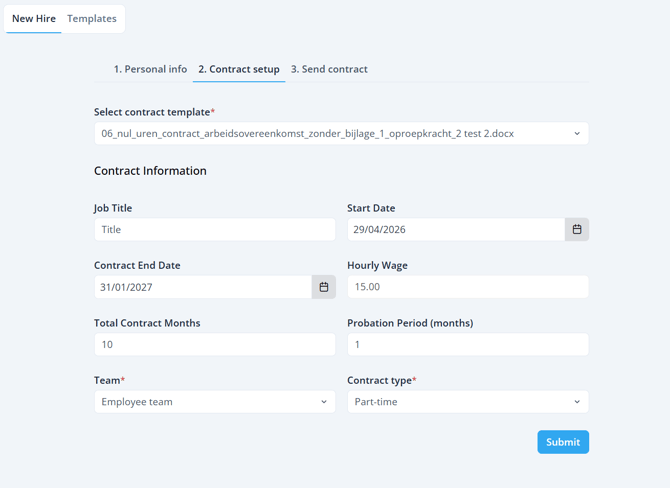
Task: Focus the Job Title input field
Action: click(x=215, y=229)
